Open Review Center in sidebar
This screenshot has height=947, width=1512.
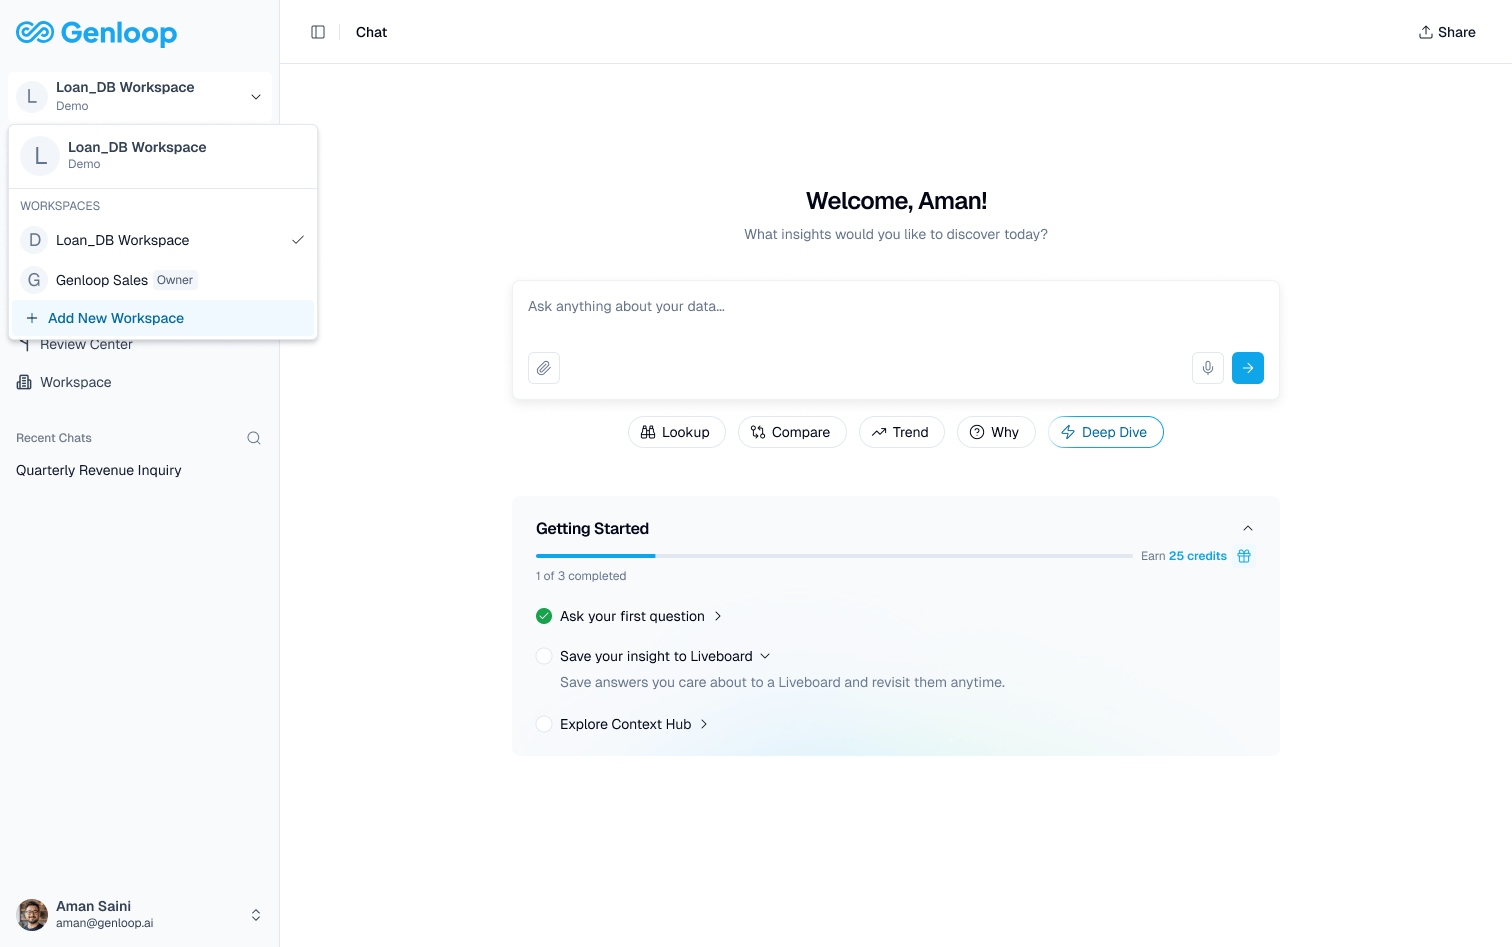(86, 345)
